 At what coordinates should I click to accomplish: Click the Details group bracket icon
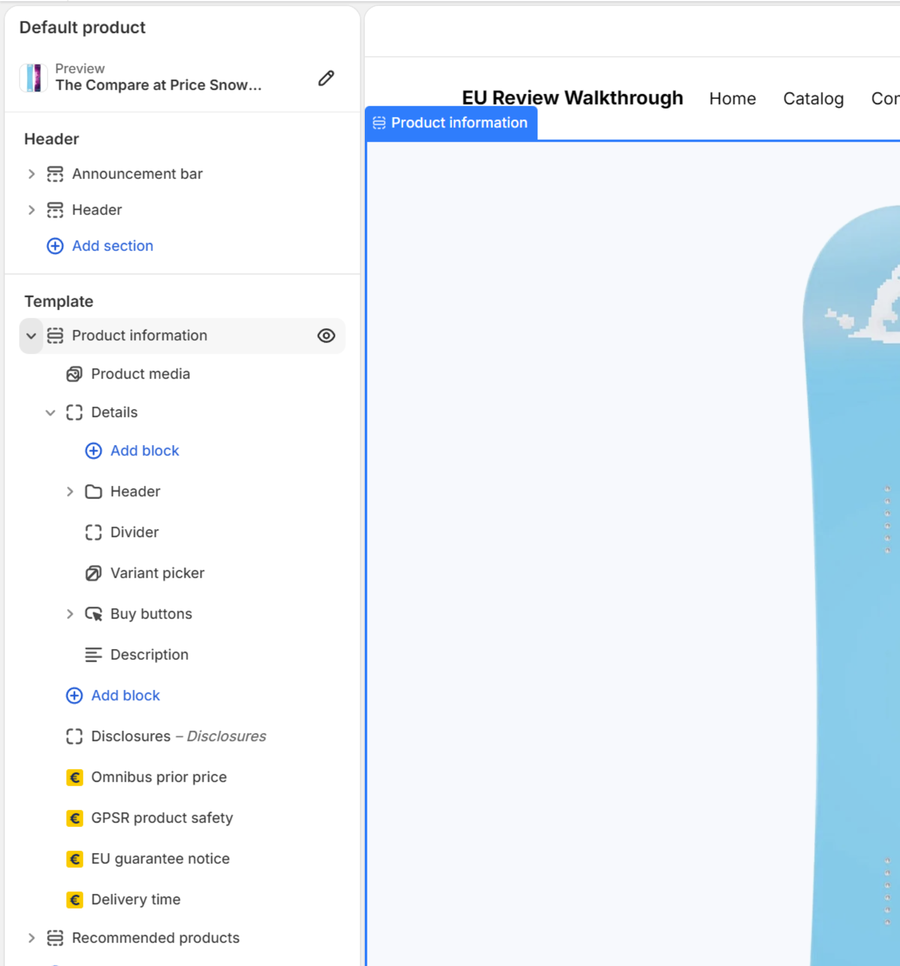pos(74,412)
